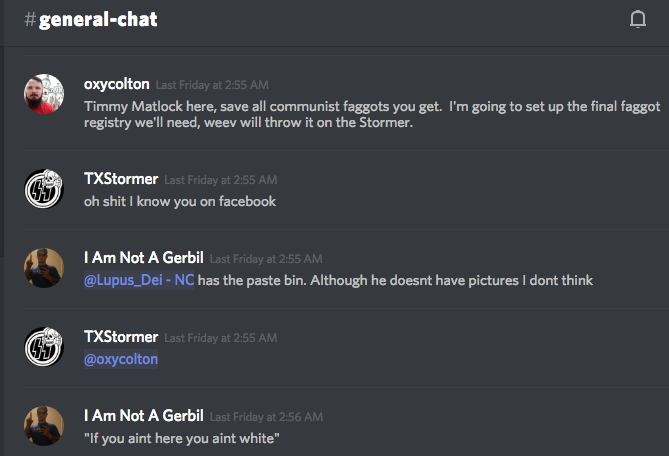Click TXStormer avatar beside the @oxycolton mention
669x456 pixels.
(43, 347)
